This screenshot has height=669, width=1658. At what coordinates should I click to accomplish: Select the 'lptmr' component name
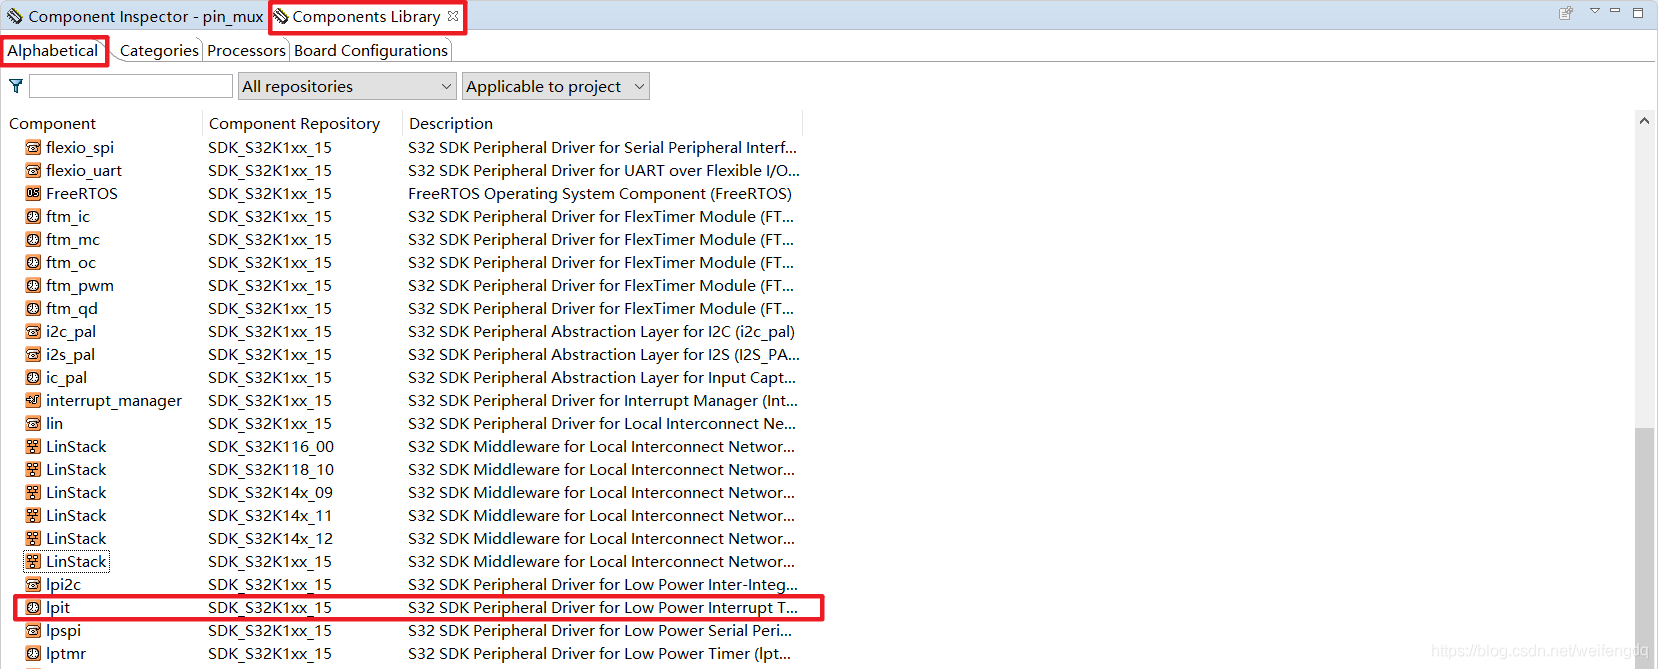click(66, 654)
